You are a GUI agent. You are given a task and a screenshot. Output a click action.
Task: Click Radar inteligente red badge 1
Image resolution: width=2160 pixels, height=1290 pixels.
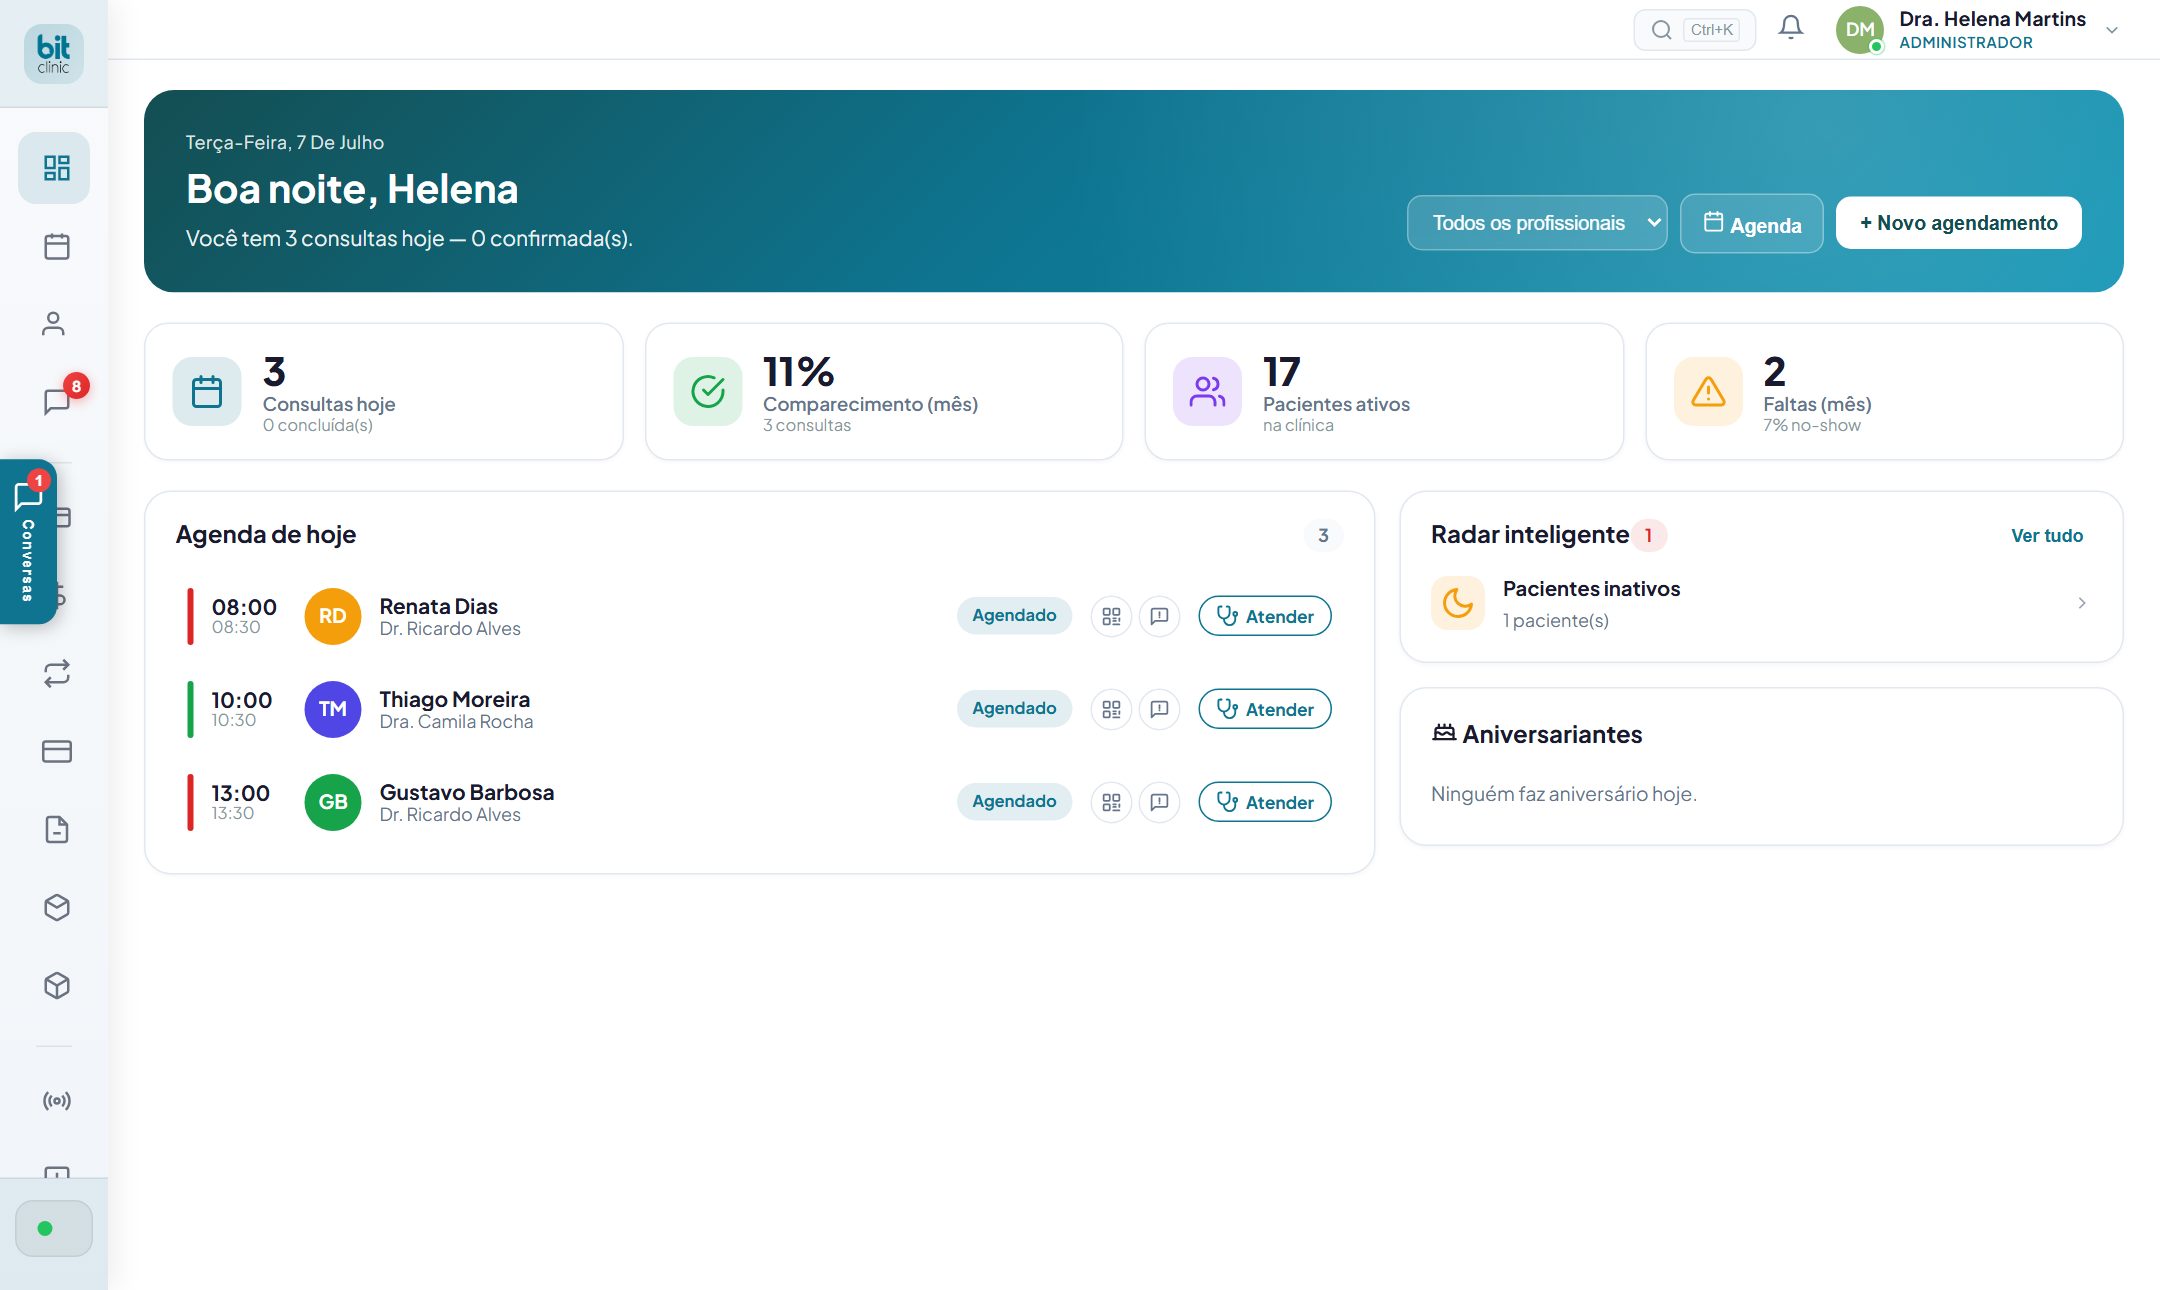(1649, 535)
